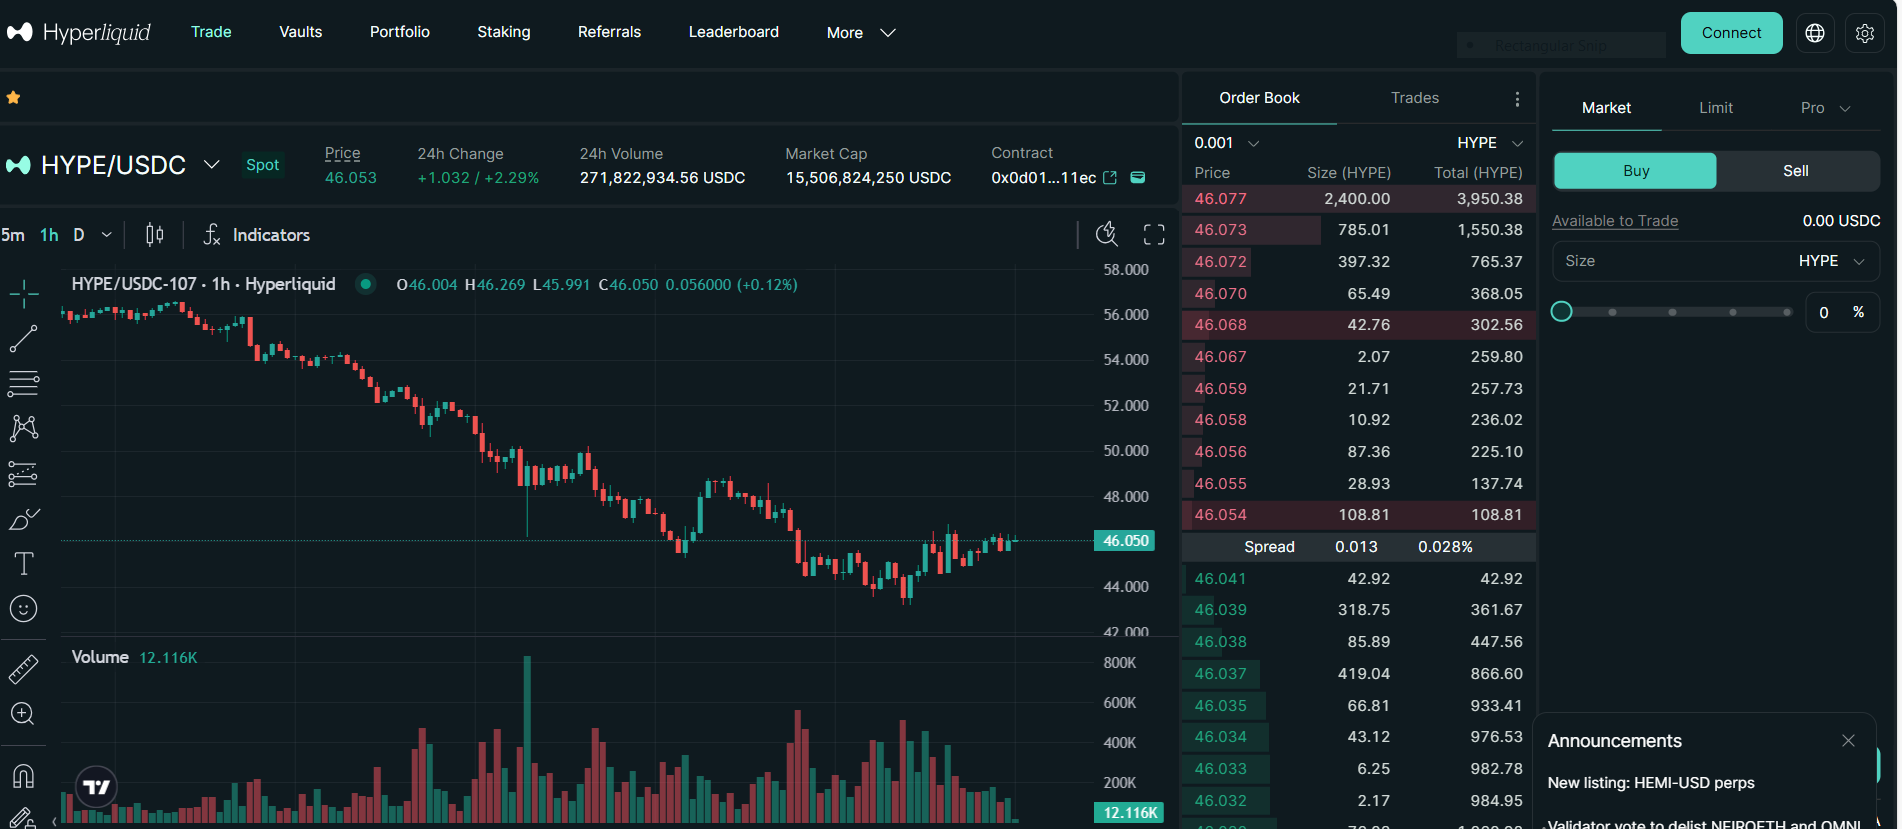
Task: Open the Portfolio page
Action: coord(400,32)
